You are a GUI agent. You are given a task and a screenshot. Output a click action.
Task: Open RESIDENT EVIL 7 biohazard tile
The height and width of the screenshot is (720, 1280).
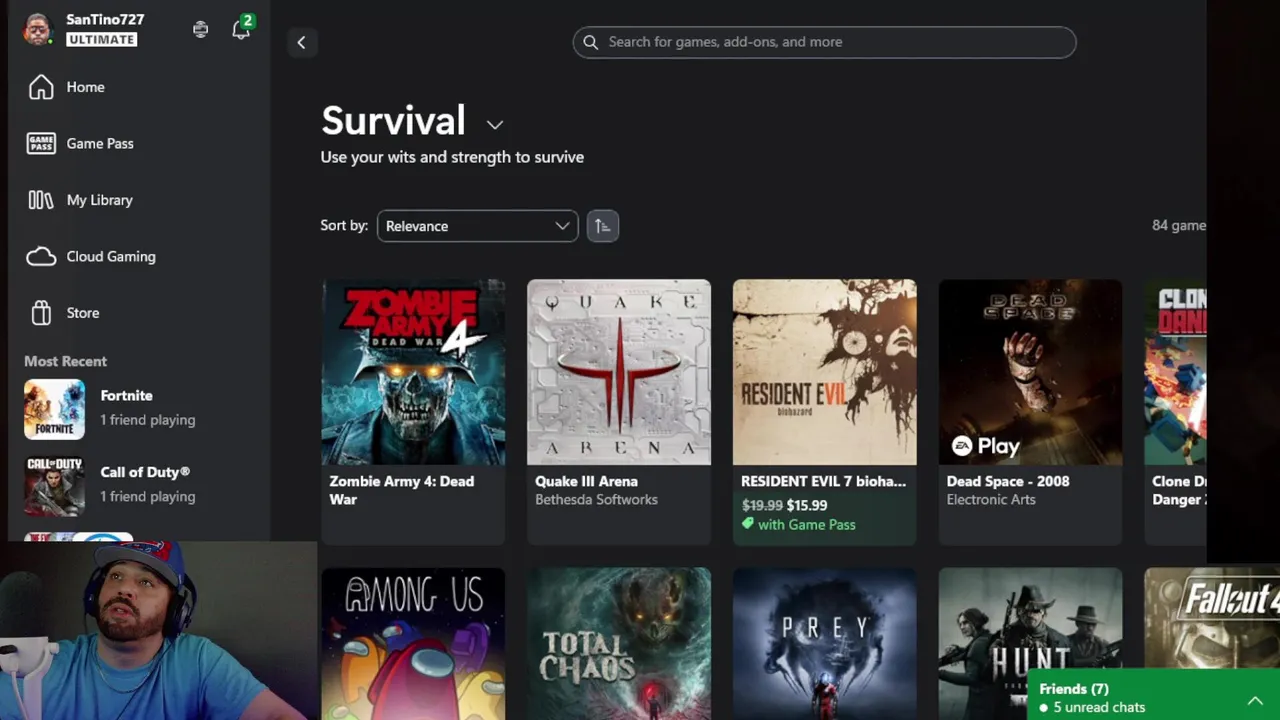tap(824, 412)
